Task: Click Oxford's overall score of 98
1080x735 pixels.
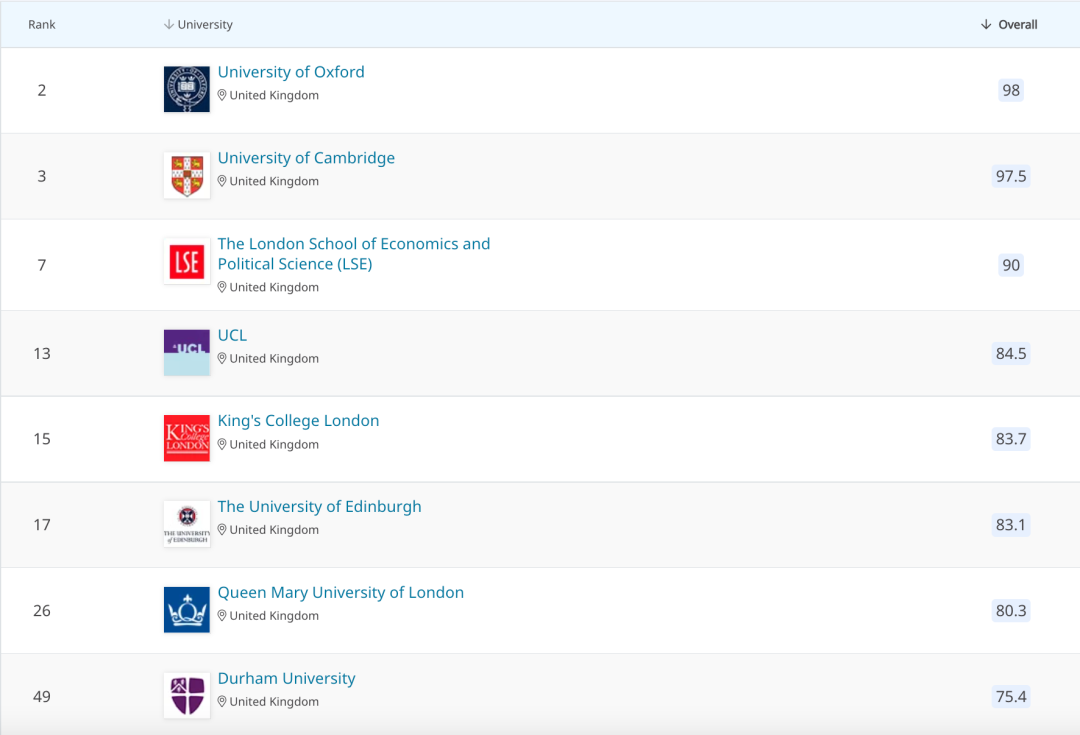Action: click(1011, 90)
